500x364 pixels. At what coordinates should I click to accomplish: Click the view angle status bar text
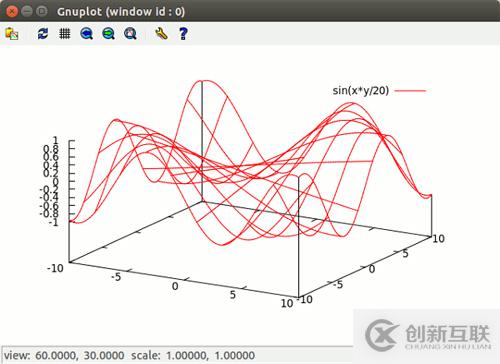click(x=64, y=355)
